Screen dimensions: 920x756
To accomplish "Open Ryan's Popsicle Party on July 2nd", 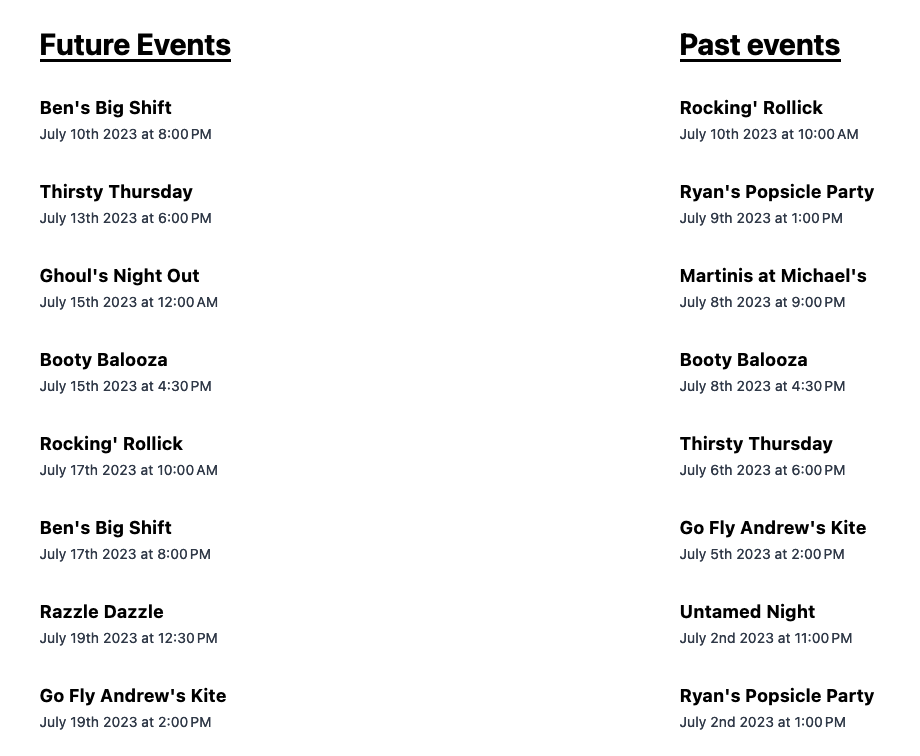I will point(776,696).
